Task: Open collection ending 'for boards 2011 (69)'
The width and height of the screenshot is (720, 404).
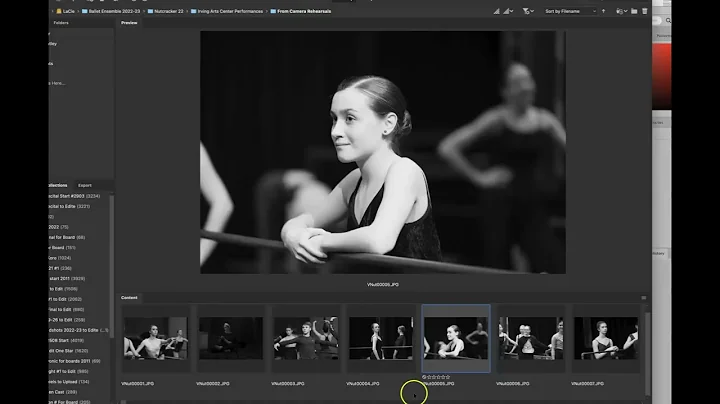Action: (x=75, y=361)
